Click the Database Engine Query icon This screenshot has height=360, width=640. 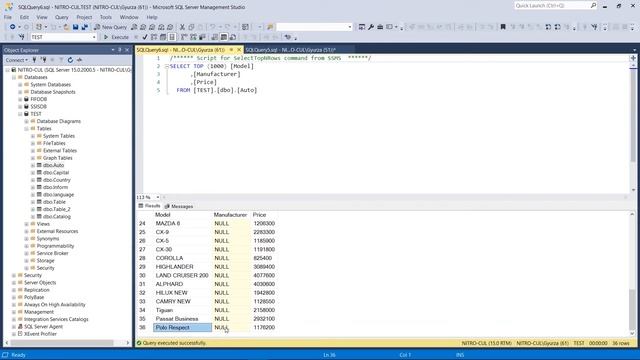pos(134,27)
